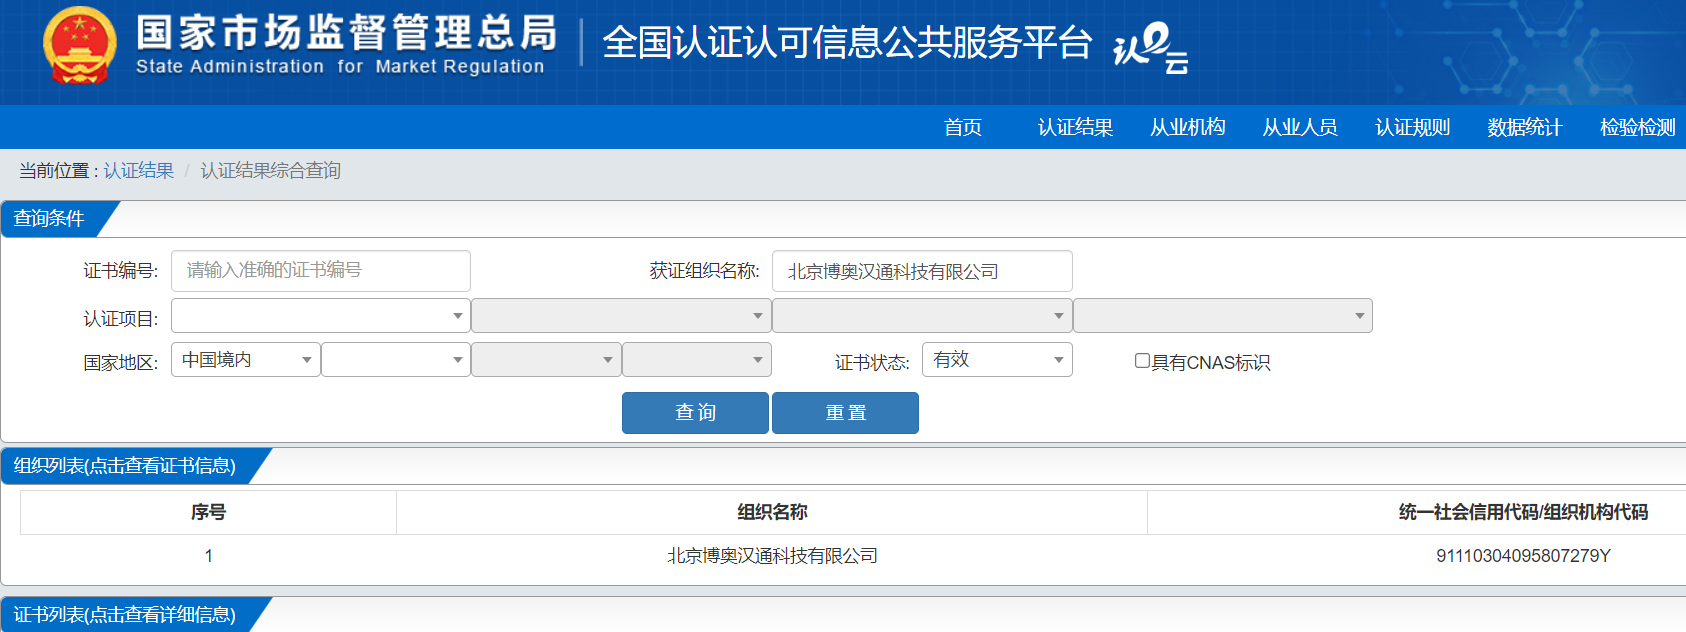This screenshot has height=632, width=1686.
Task: Click the 认e云 cloud logo icon
Action: click(1151, 48)
